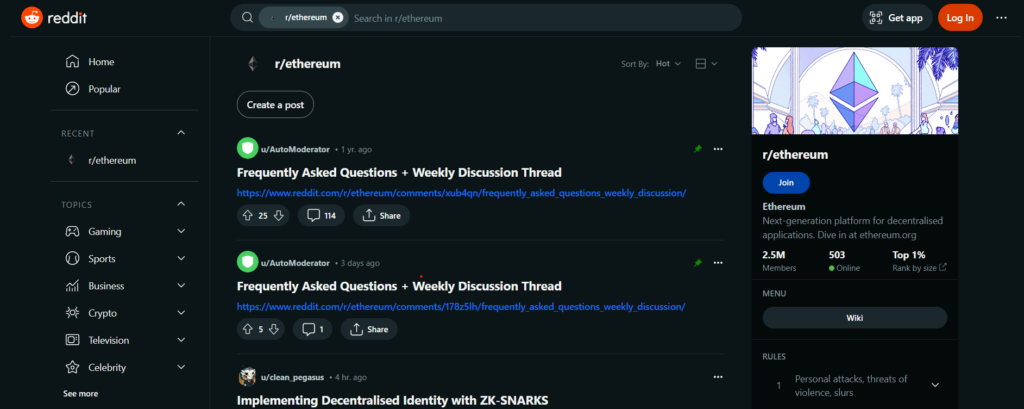Downvote the post with 5 votes
The height and width of the screenshot is (409, 1024).
coord(274,329)
